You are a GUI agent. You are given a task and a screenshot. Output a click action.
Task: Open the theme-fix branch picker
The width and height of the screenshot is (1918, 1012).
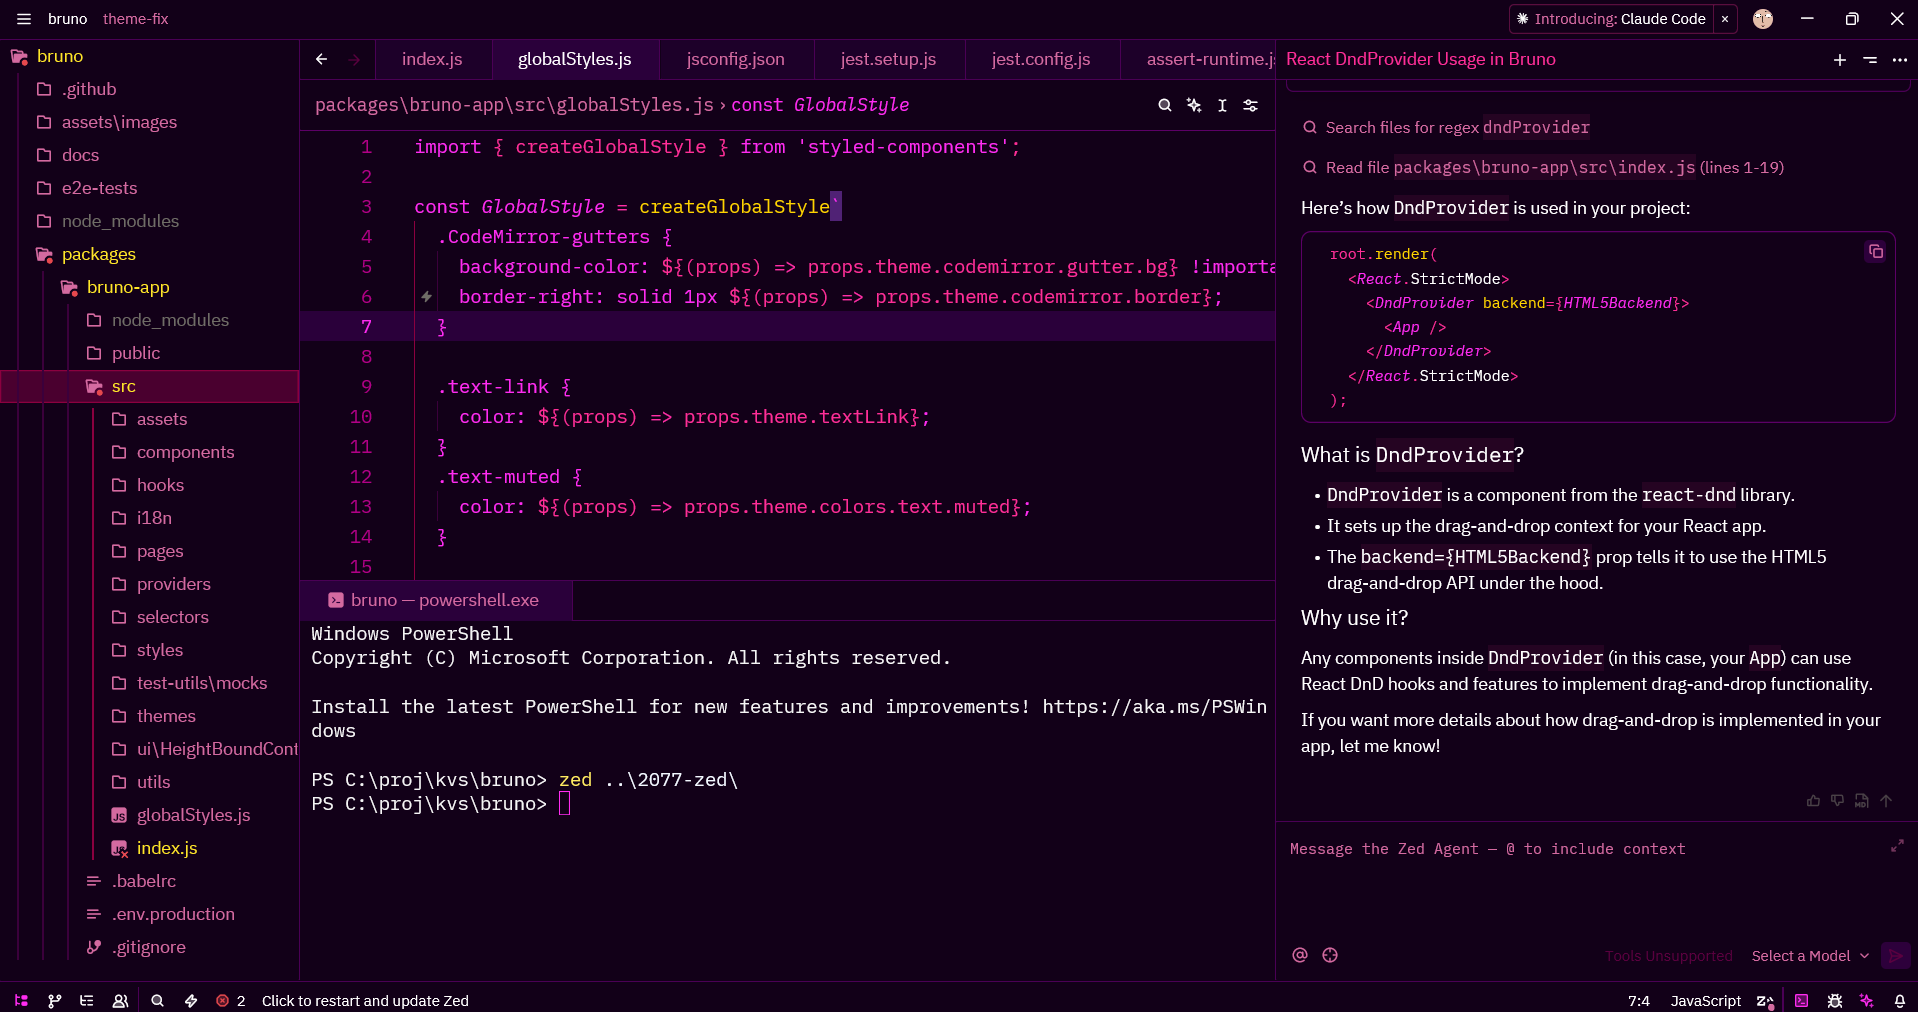tap(135, 19)
